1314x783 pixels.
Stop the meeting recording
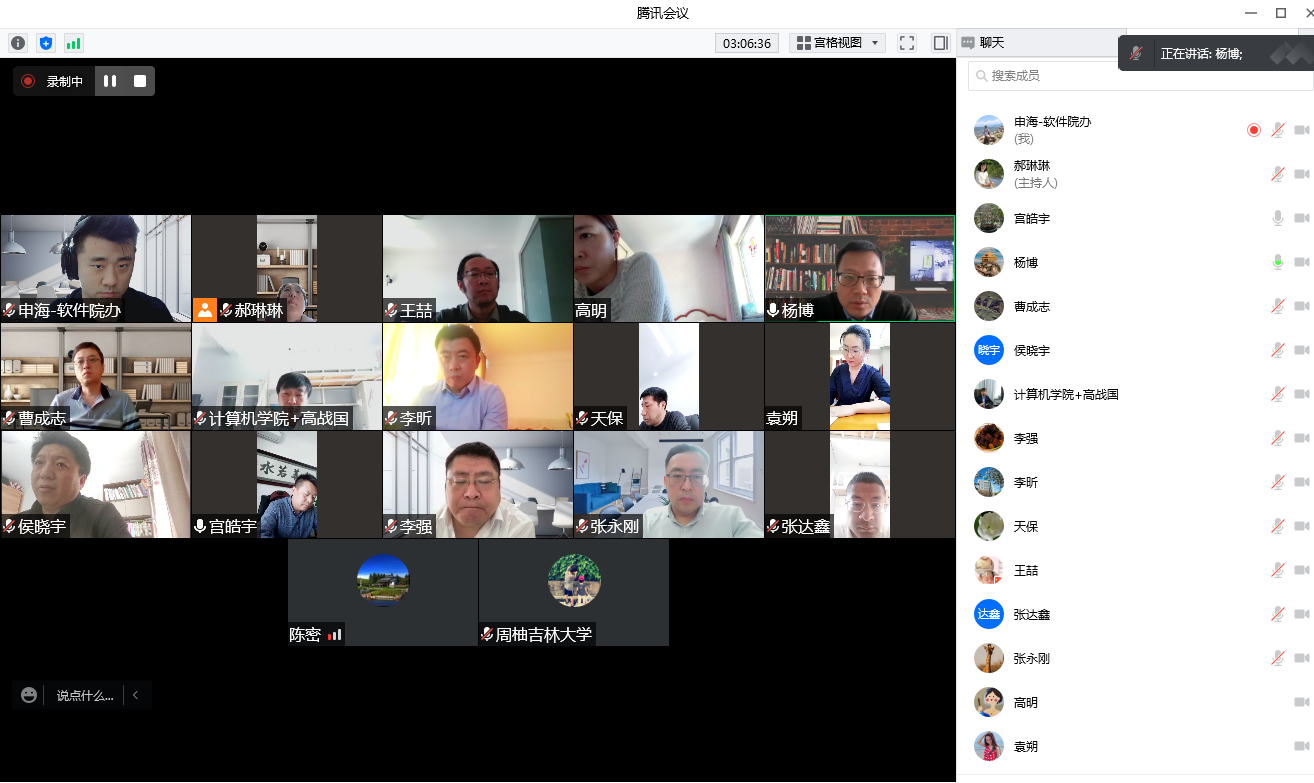[x=140, y=81]
